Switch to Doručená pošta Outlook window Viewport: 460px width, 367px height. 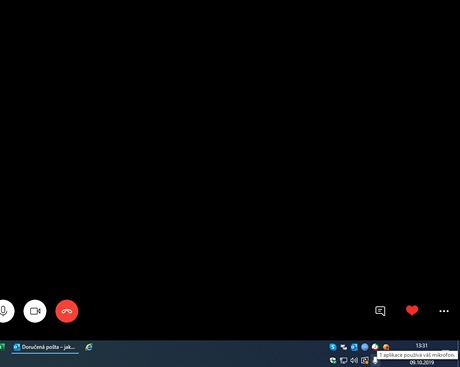(45, 347)
